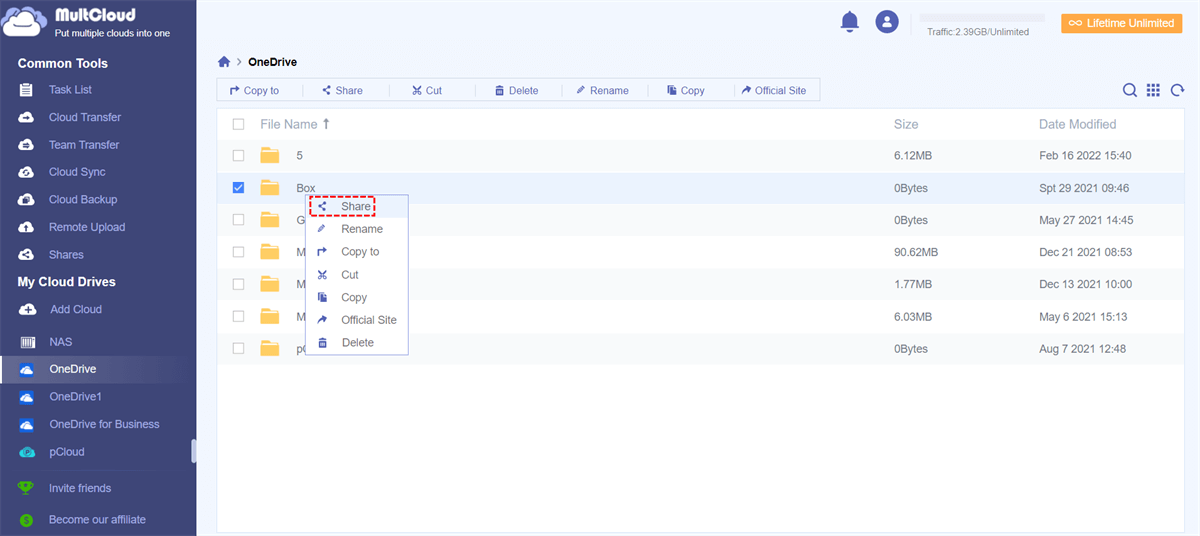
Task: Click the Team Transfer sidebar icon
Action: click(28, 145)
